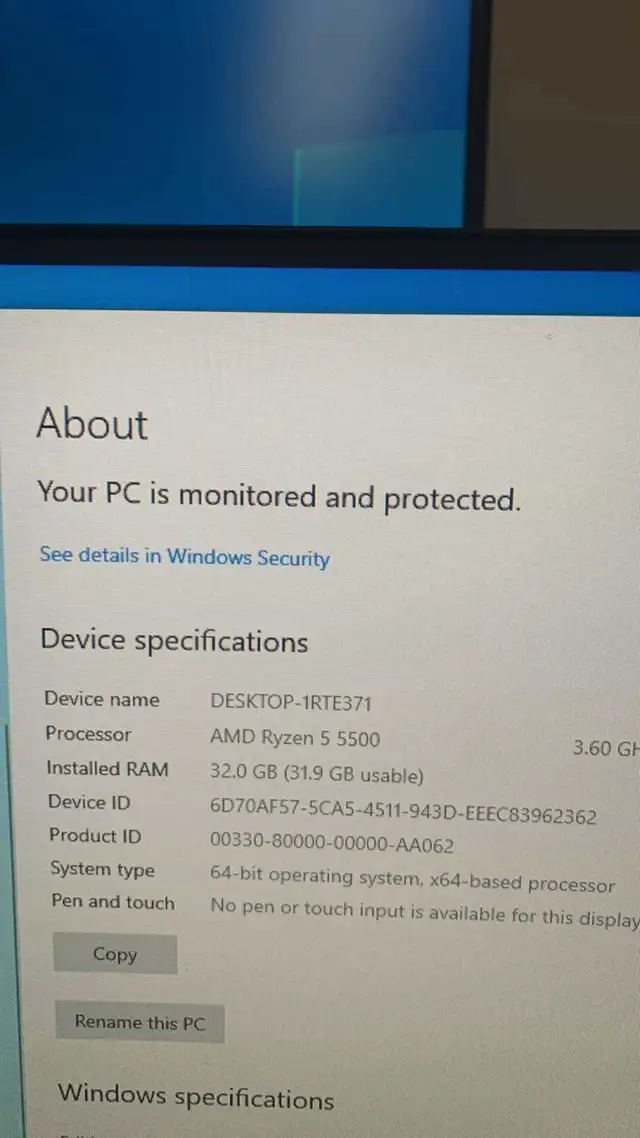
Task: Click the About page heading
Action: (x=92, y=423)
